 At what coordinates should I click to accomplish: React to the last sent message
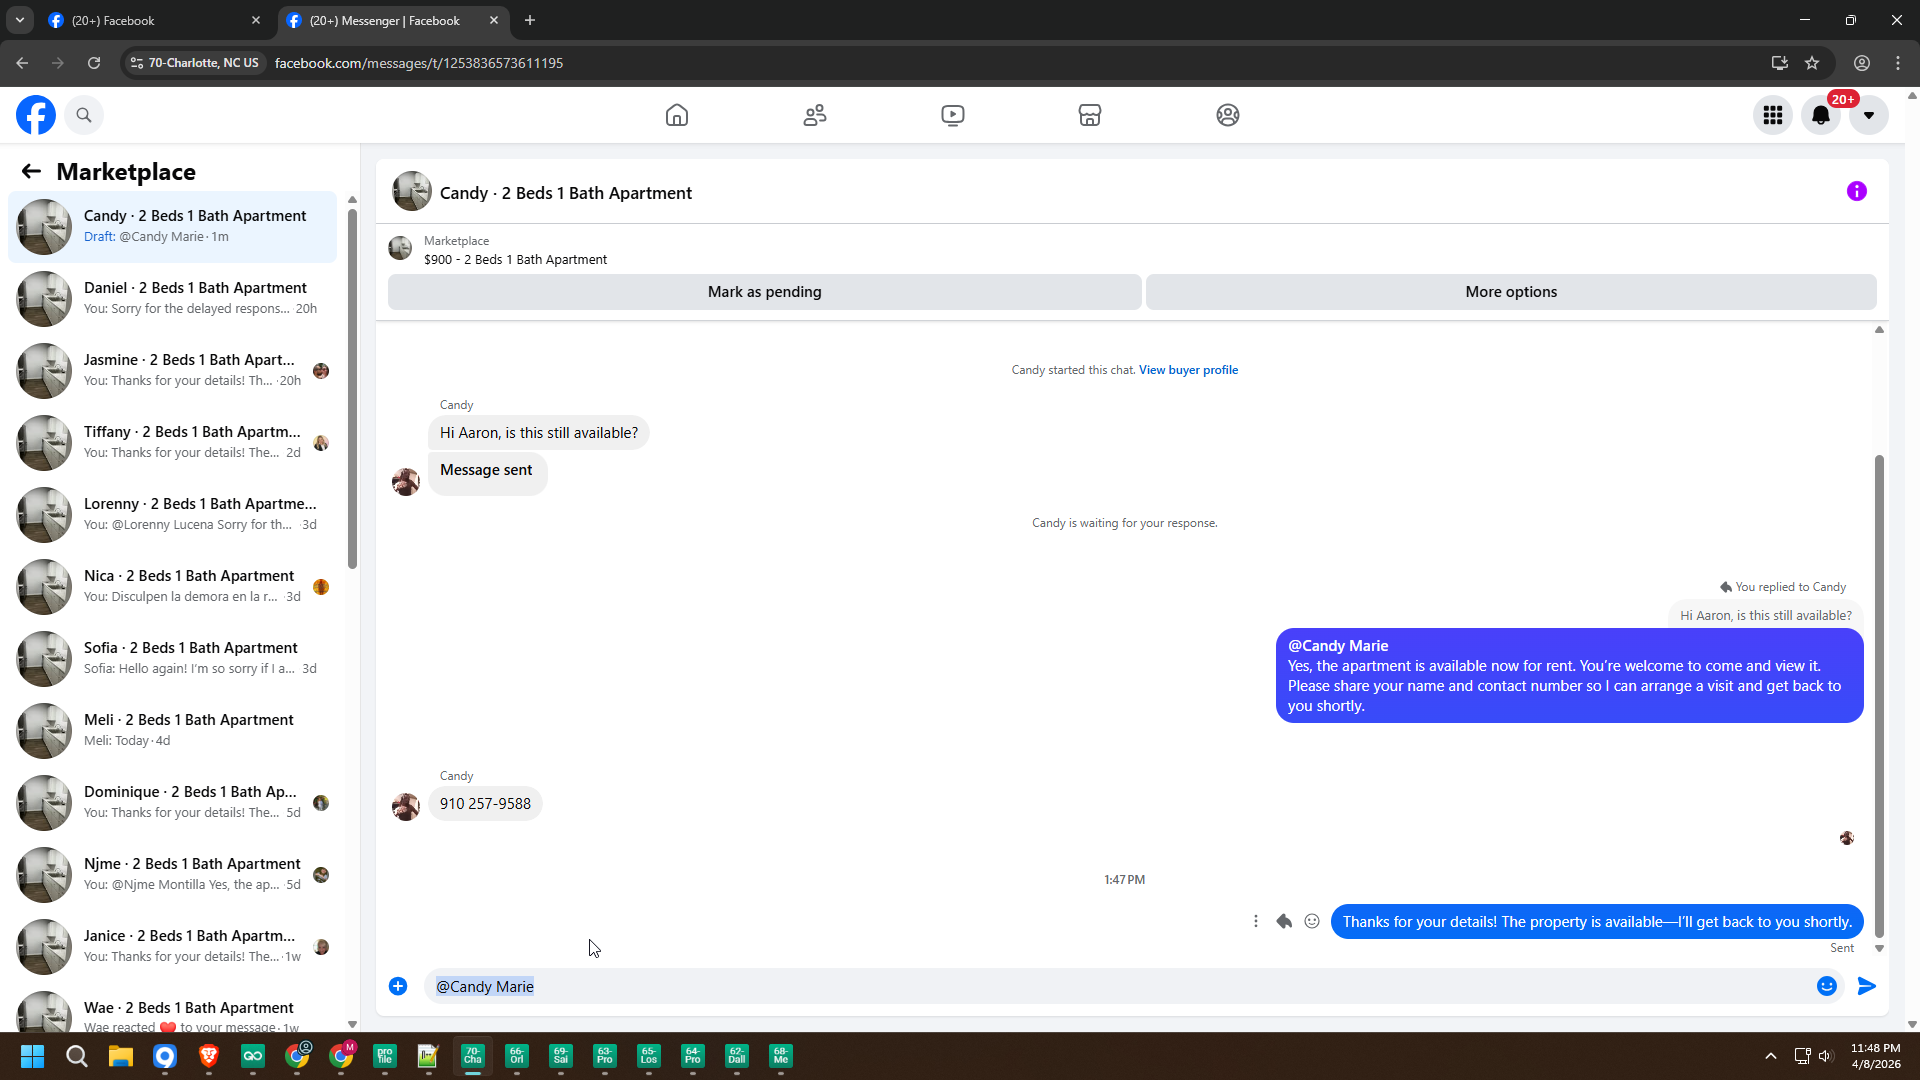(1312, 921)
